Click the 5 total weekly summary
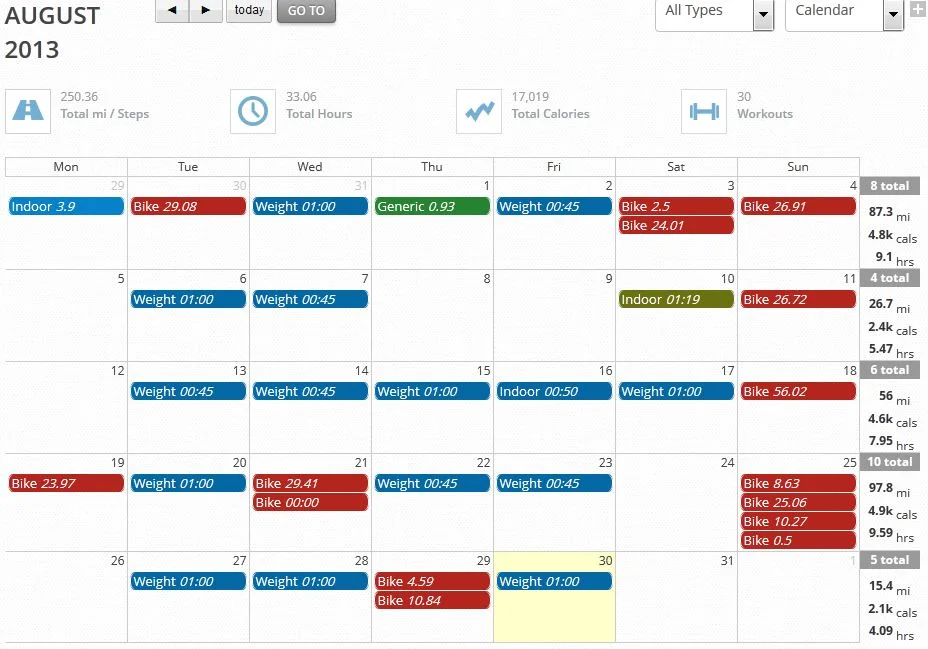This screenshot has width=928, height=649. pos(890,560)
